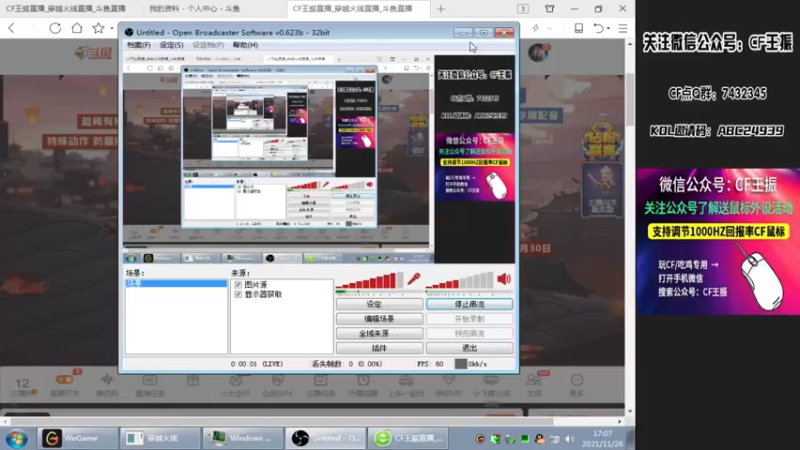Uncheck the 显示器获取 source checkbox

pos(238,294)
